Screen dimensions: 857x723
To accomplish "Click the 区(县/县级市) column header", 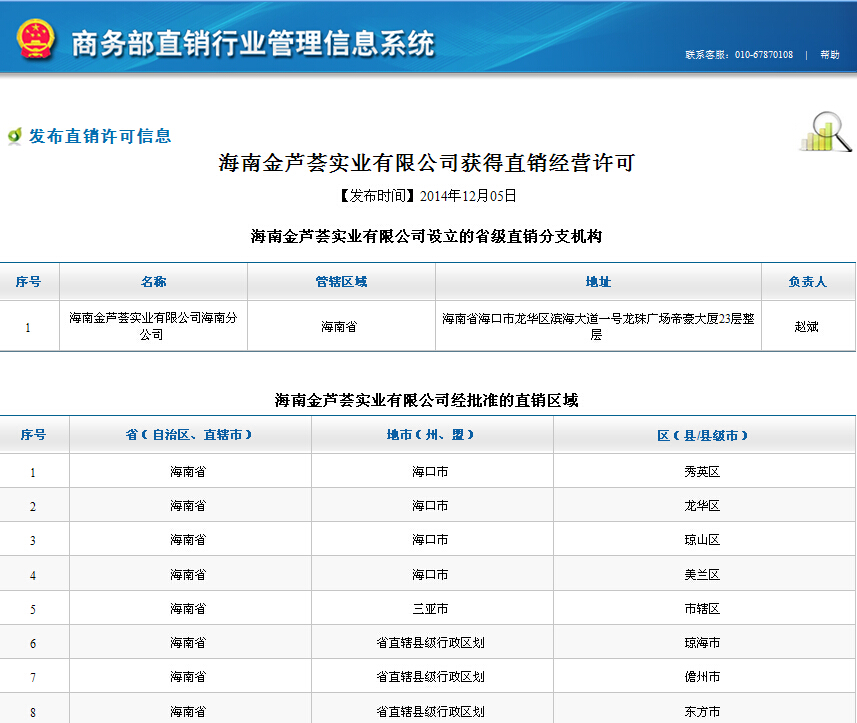I will (x=702, y=435).
